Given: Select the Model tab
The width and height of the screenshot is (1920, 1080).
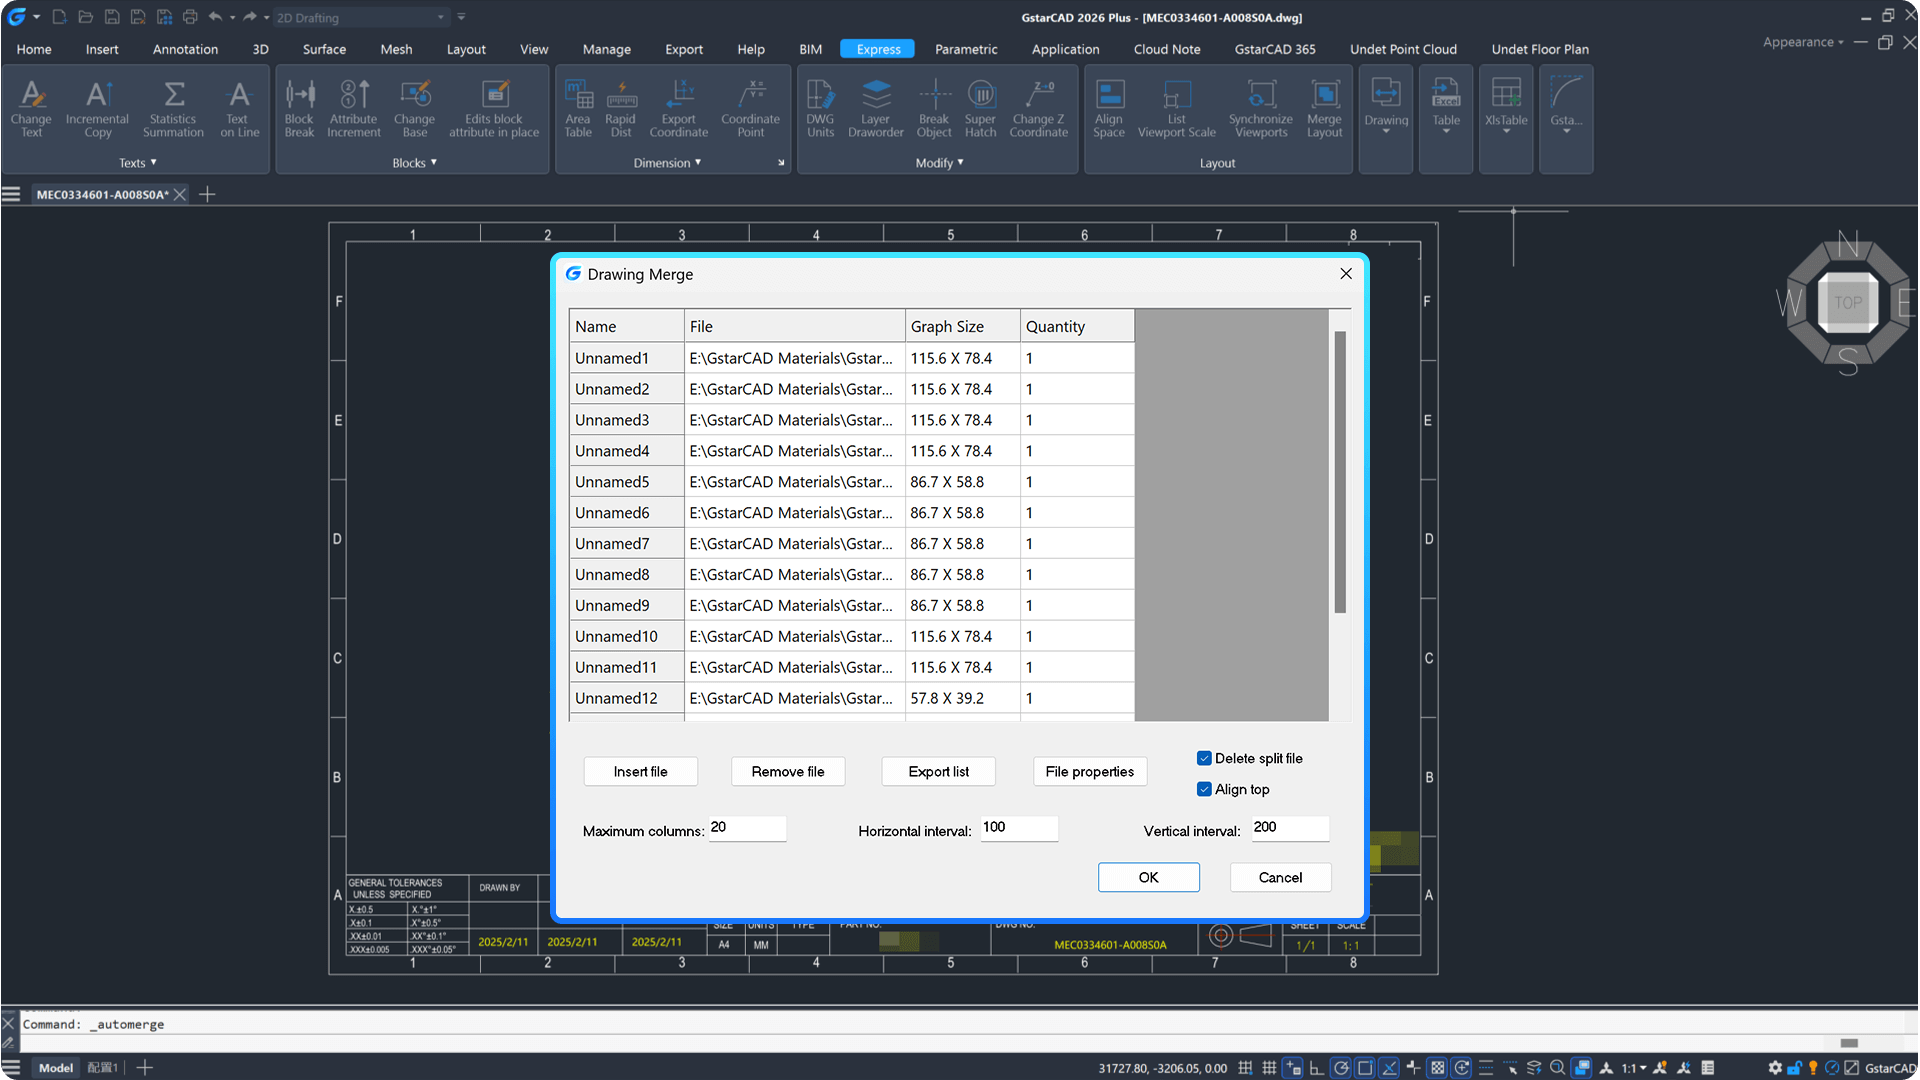Looking at the screenshot, I should [x=55, y=1067].
